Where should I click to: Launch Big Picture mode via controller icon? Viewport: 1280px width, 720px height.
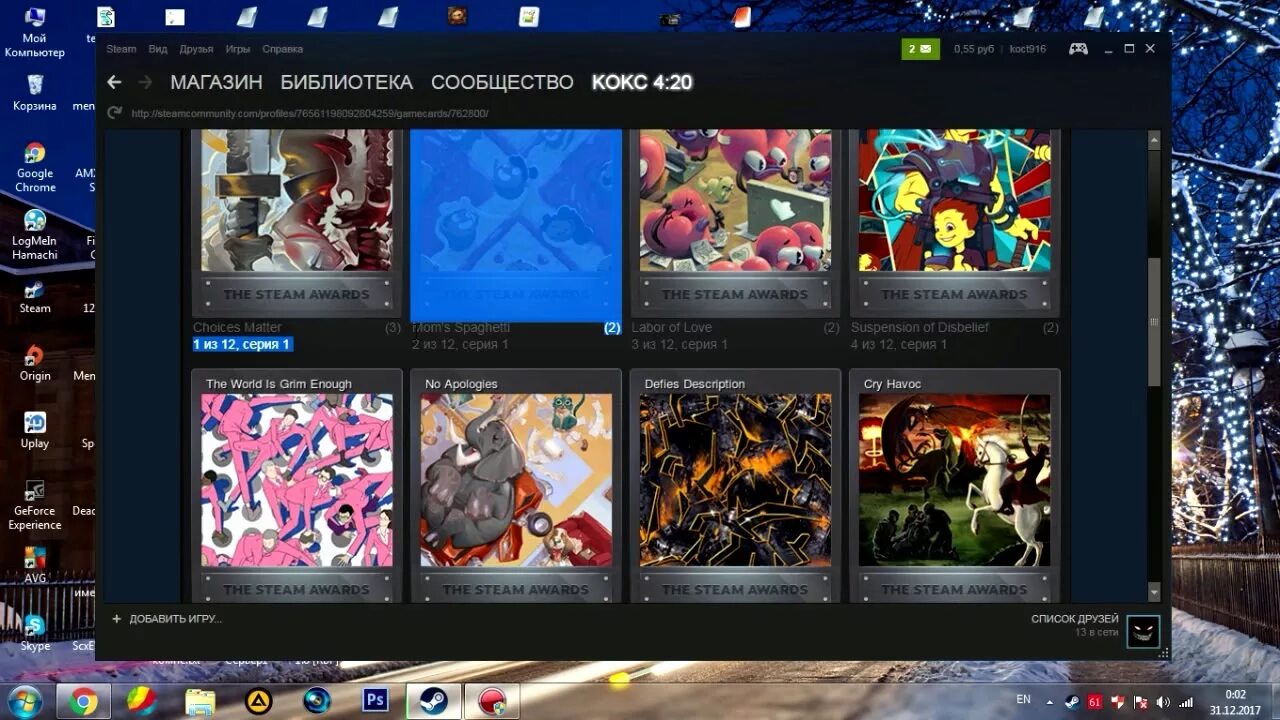pos(1078,48)
